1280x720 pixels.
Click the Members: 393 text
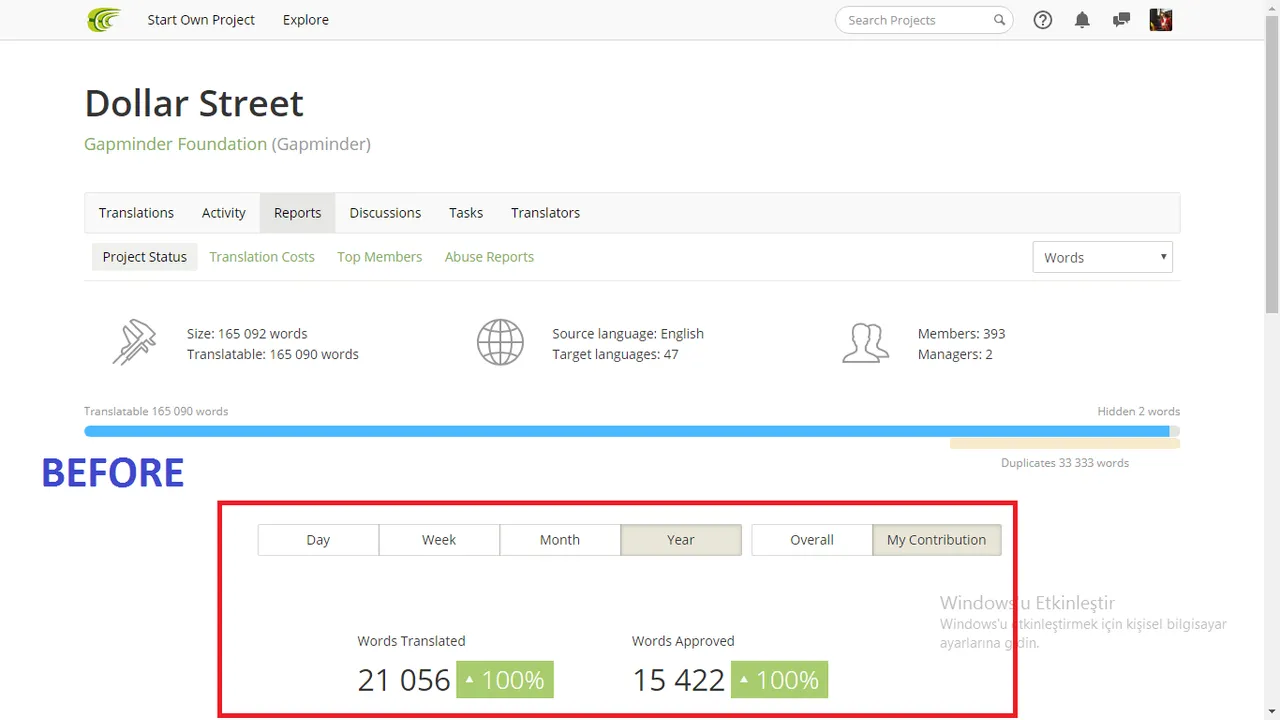[x=961, y=334]
